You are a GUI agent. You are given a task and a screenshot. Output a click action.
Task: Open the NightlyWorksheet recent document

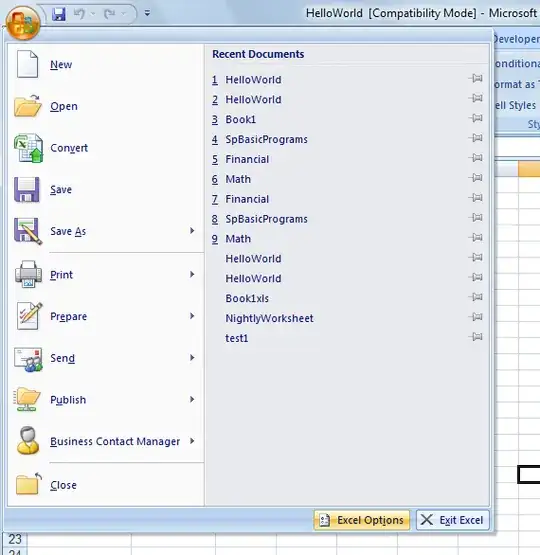coord(269,318)
